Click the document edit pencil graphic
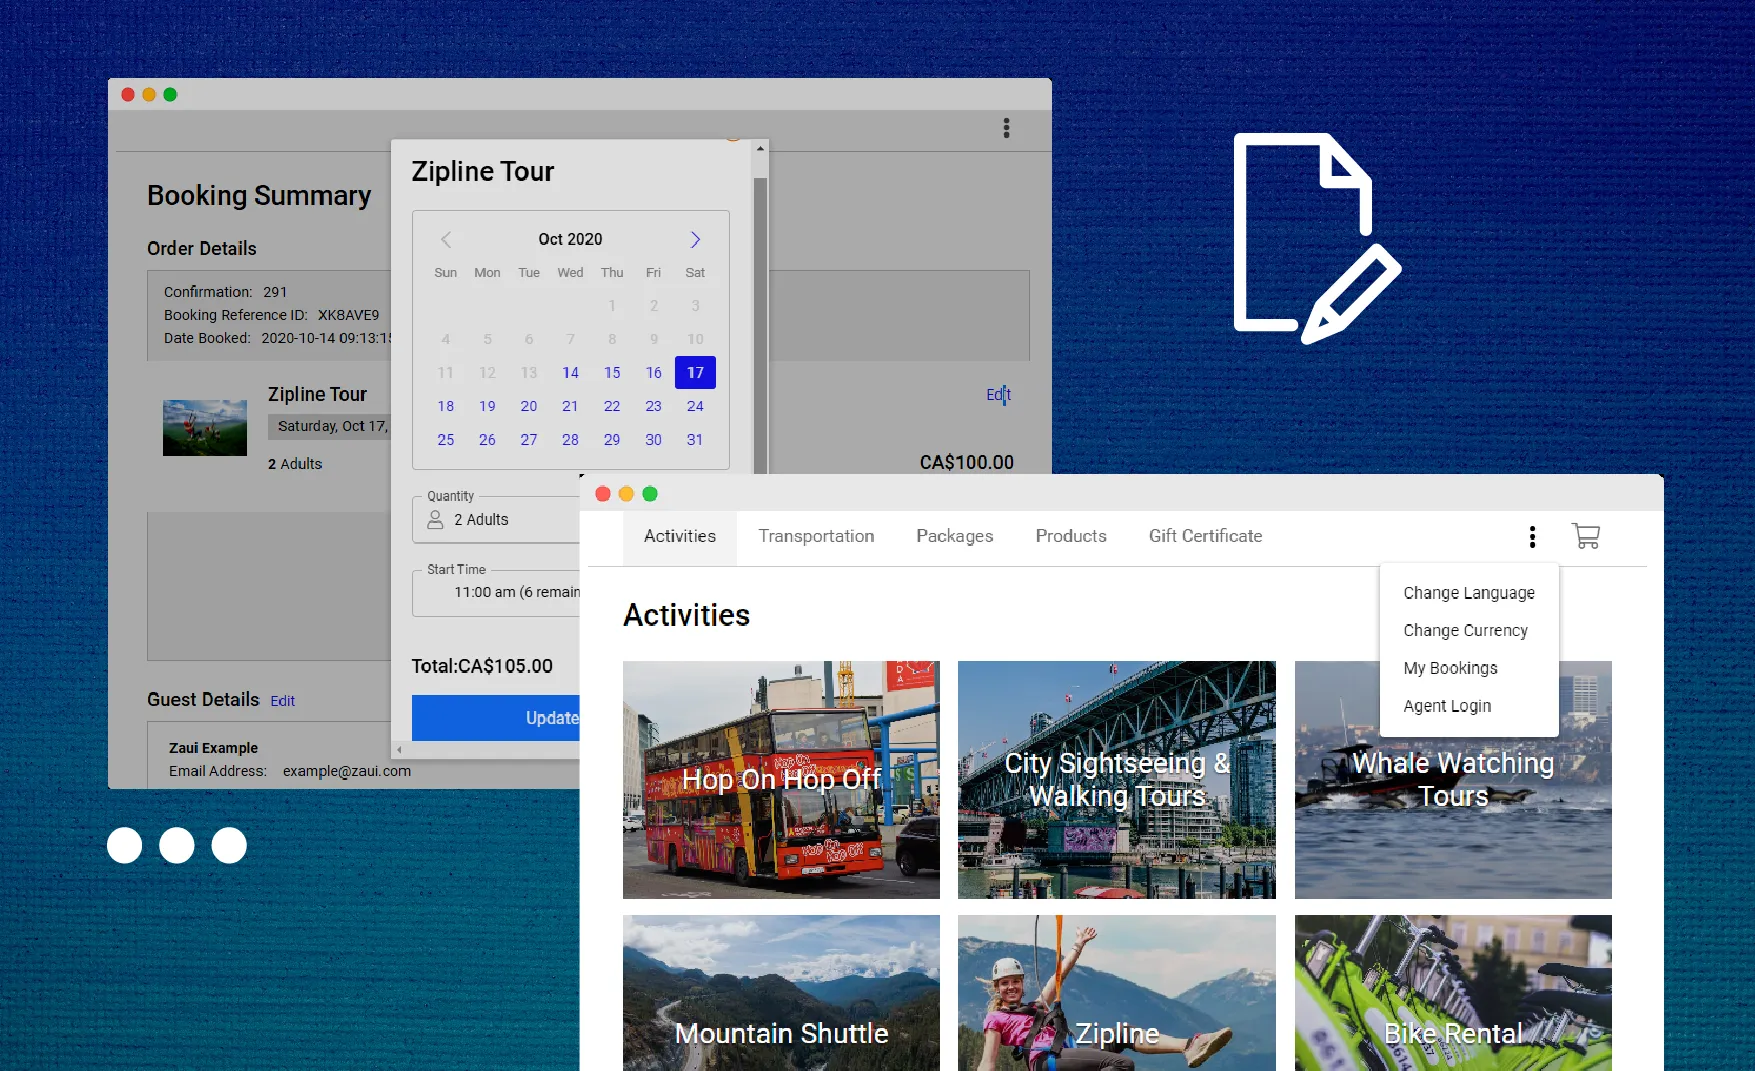The width and height of the screenshot is (1755, 1071). 1316,238
